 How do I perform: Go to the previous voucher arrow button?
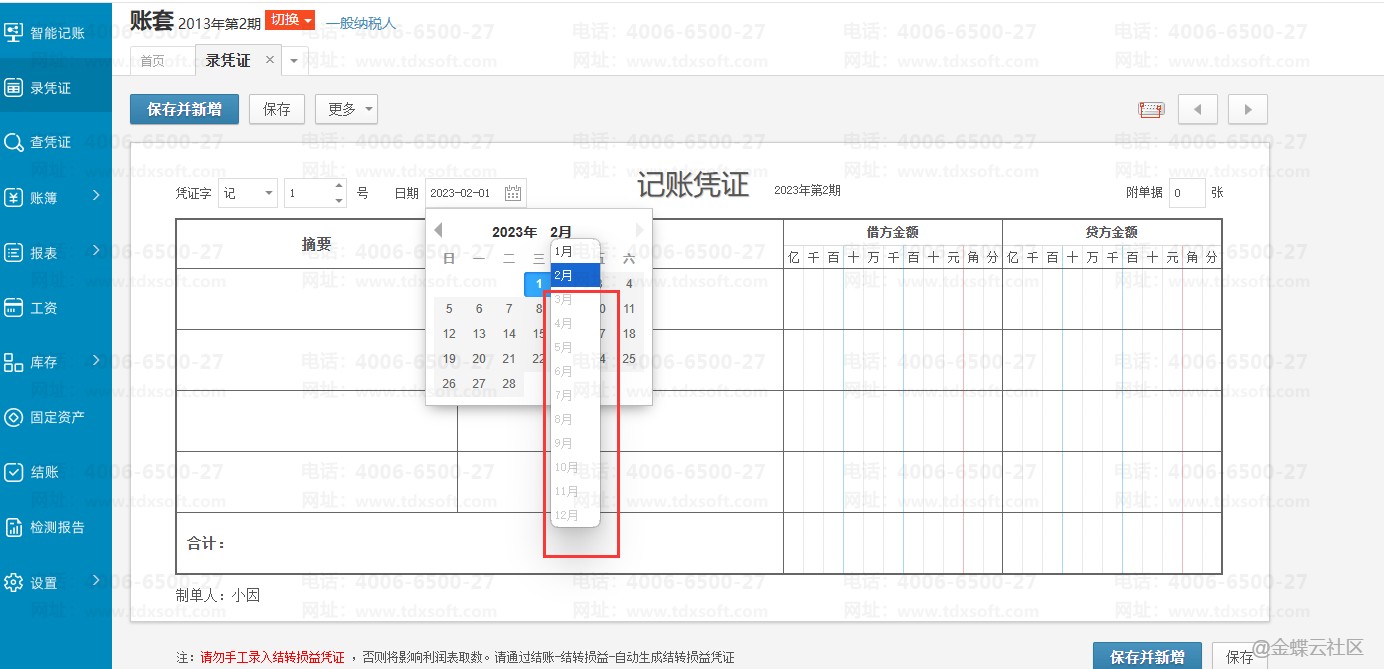click(1197, 109)
